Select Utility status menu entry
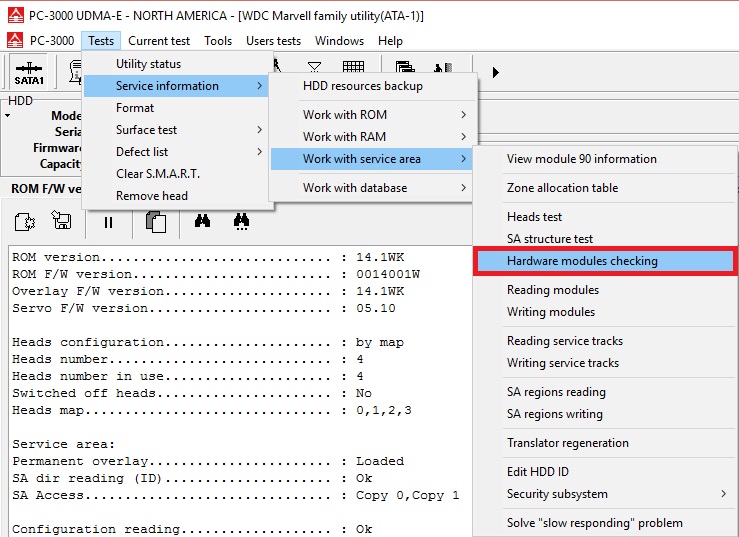Screen dimensions: 739x537 176,64
